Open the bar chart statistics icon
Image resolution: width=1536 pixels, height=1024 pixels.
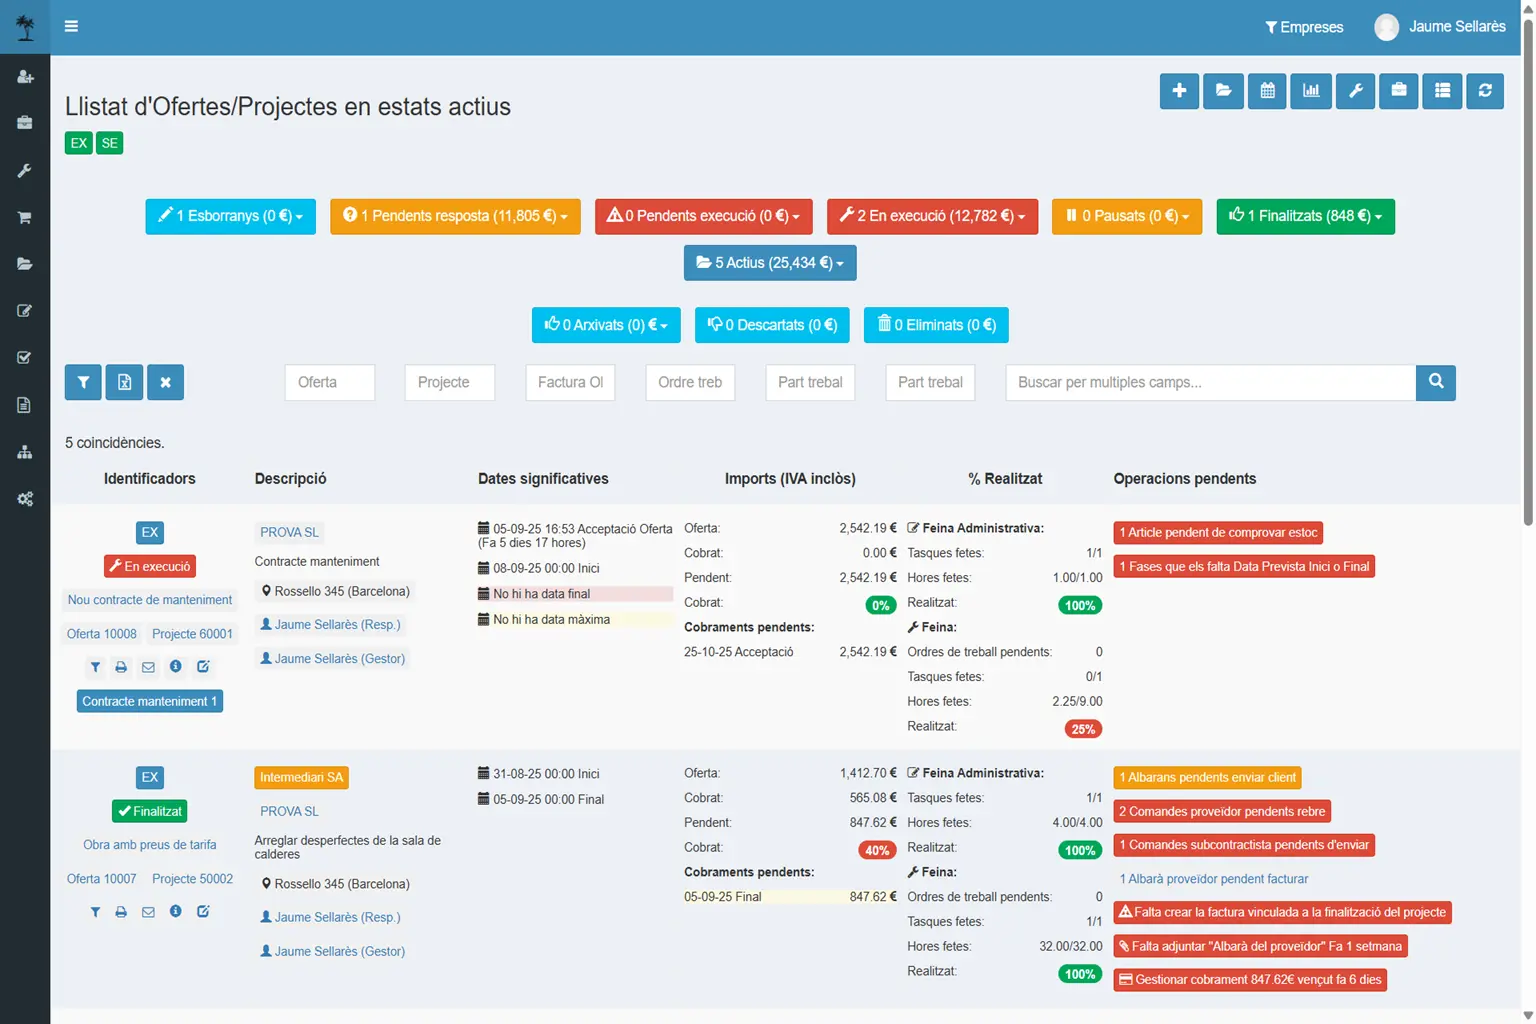point(1311,91)
